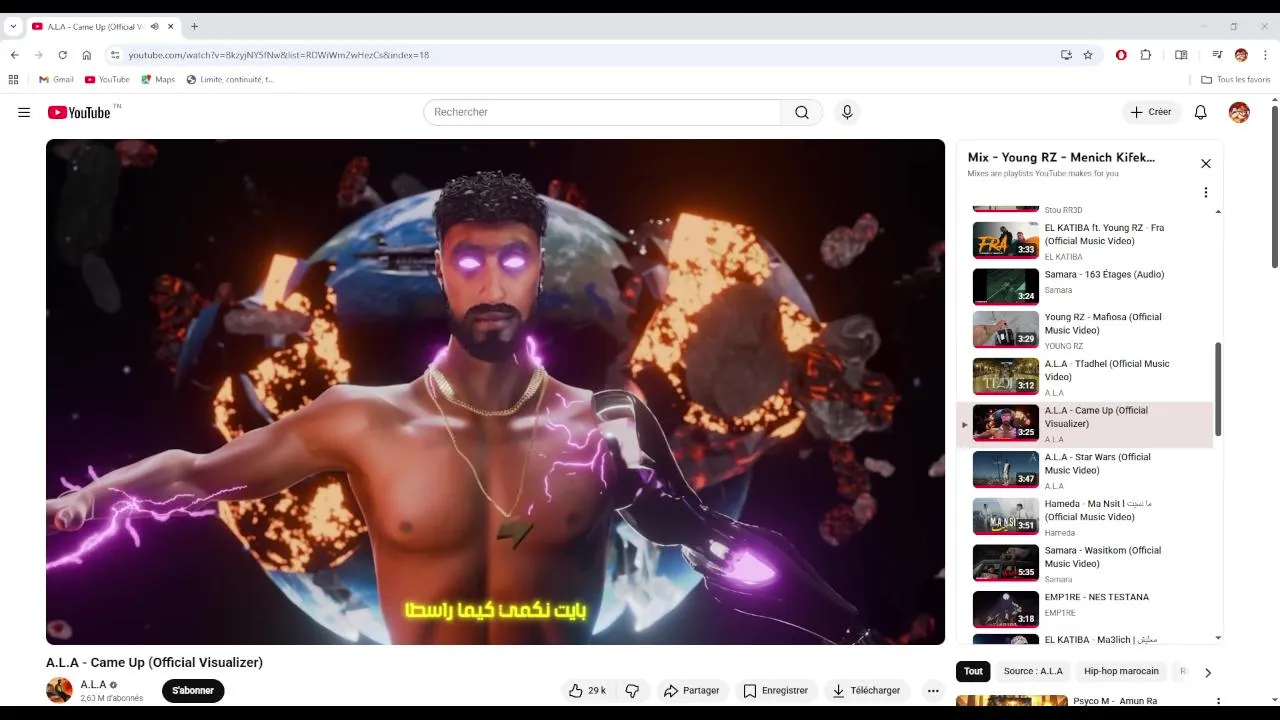Viewport: 1280px width, 720px height.
Task: Close the Mix playlist panel
Action: 1206,164
